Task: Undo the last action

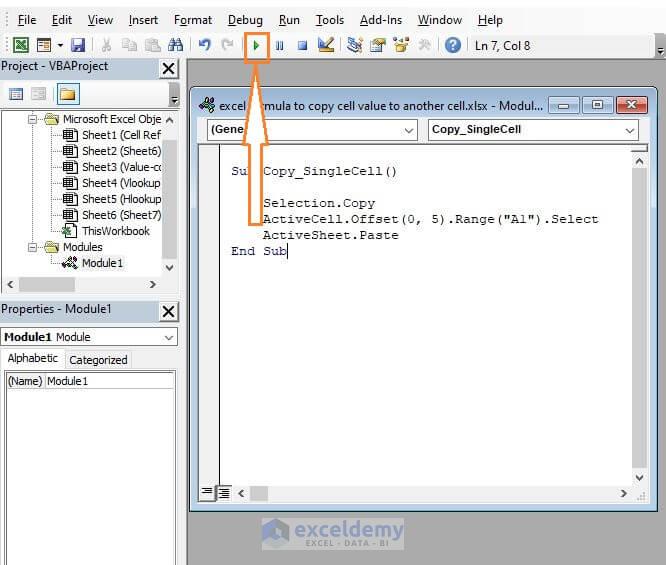Action: tap(205, 45)
